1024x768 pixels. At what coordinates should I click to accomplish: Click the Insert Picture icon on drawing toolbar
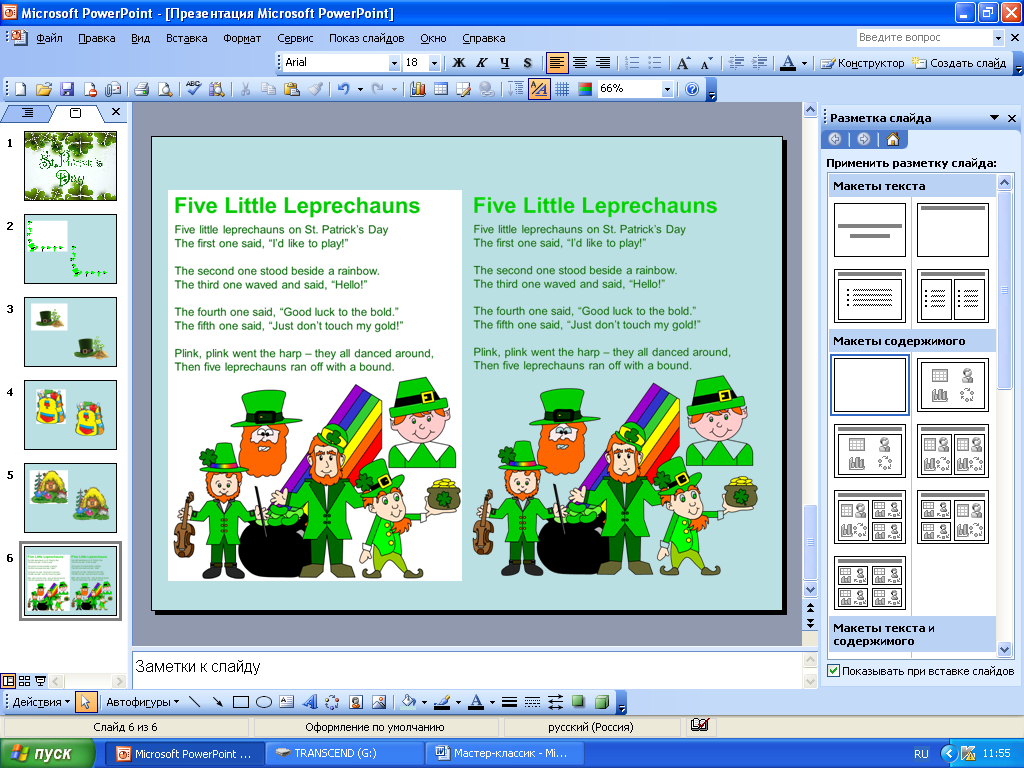coord(379,702)
